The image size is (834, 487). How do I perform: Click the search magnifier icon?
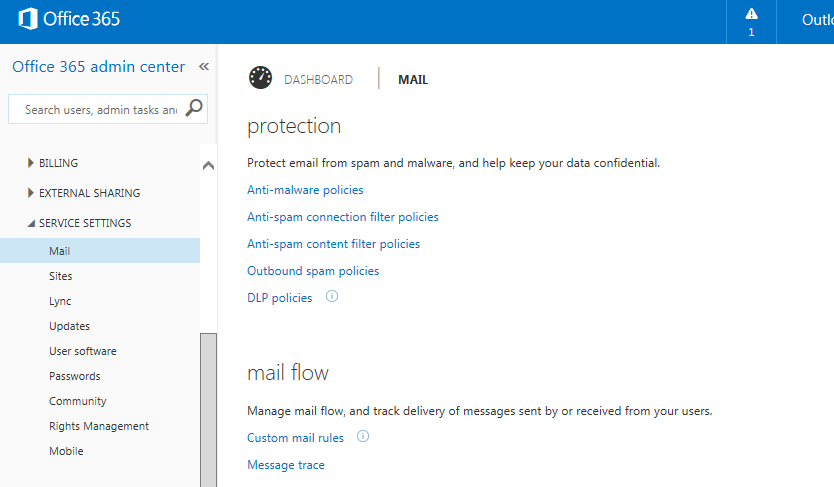point(194,108)
